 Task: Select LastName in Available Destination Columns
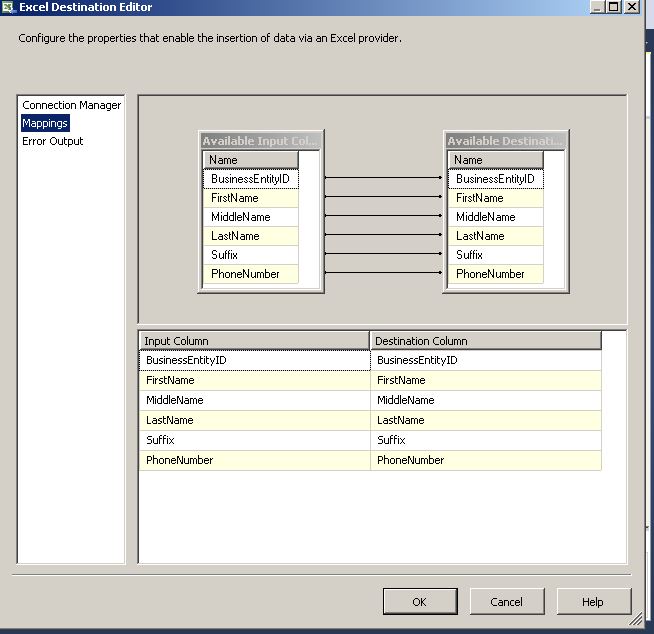496,236
